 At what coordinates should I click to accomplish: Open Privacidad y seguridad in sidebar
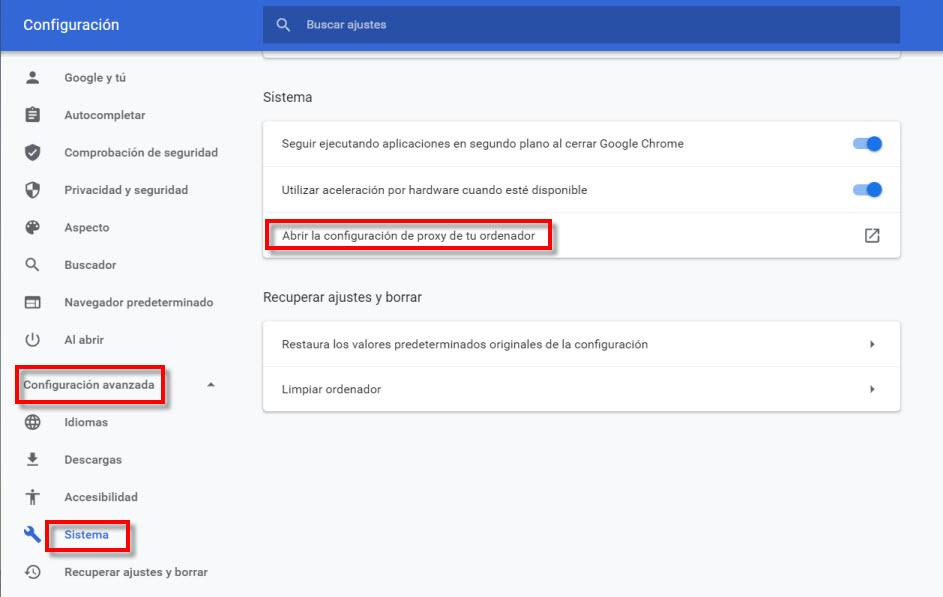pos(126,190)
